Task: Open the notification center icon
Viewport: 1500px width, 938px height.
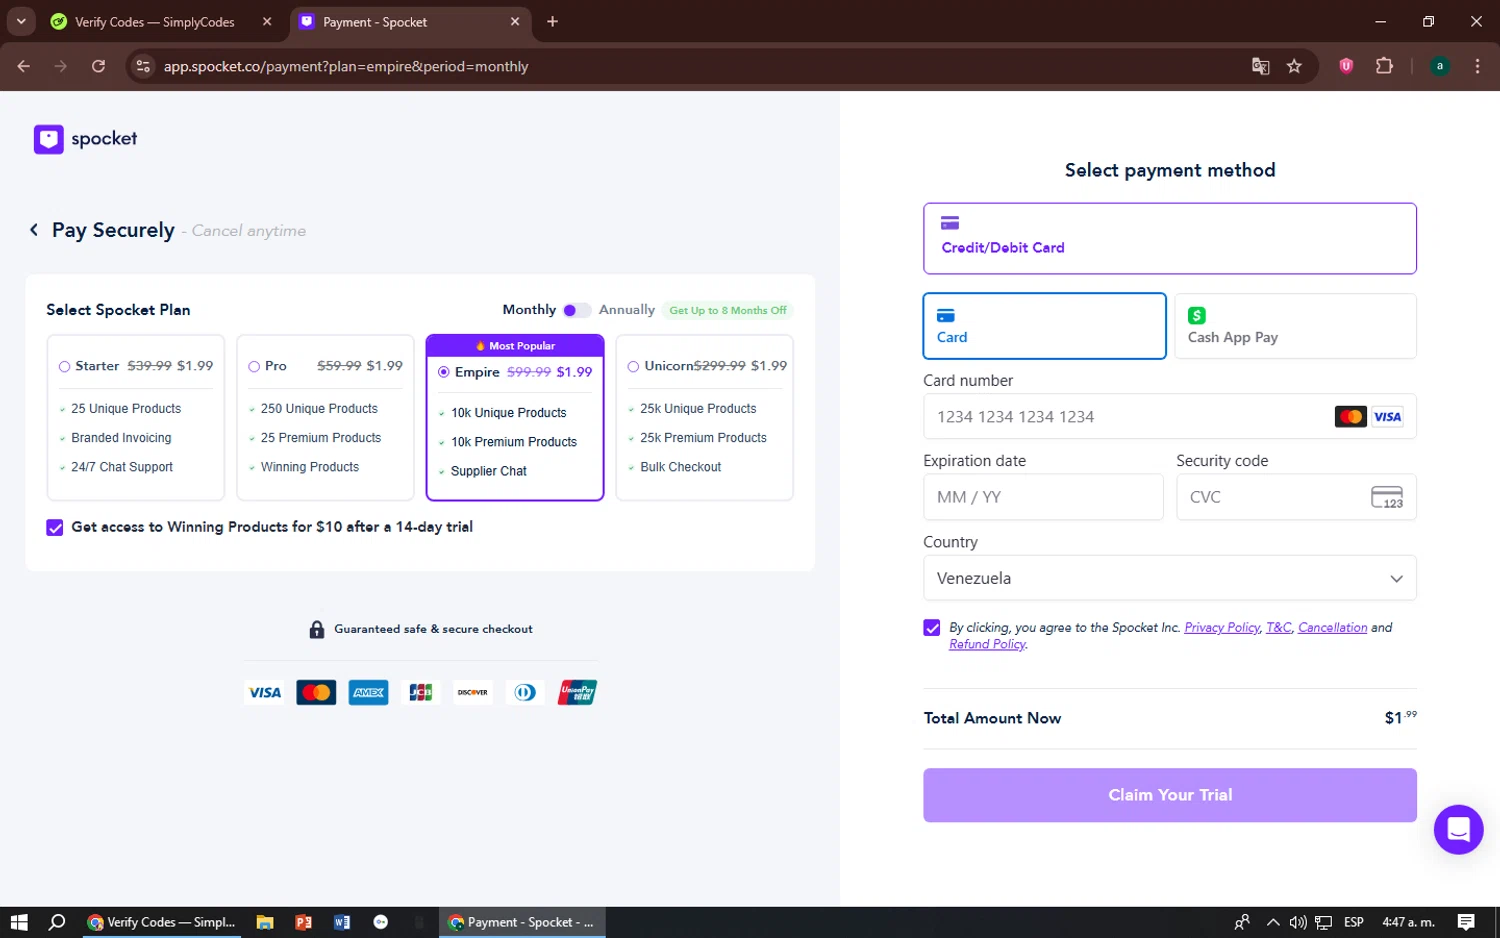Action: pos(1466,922)
